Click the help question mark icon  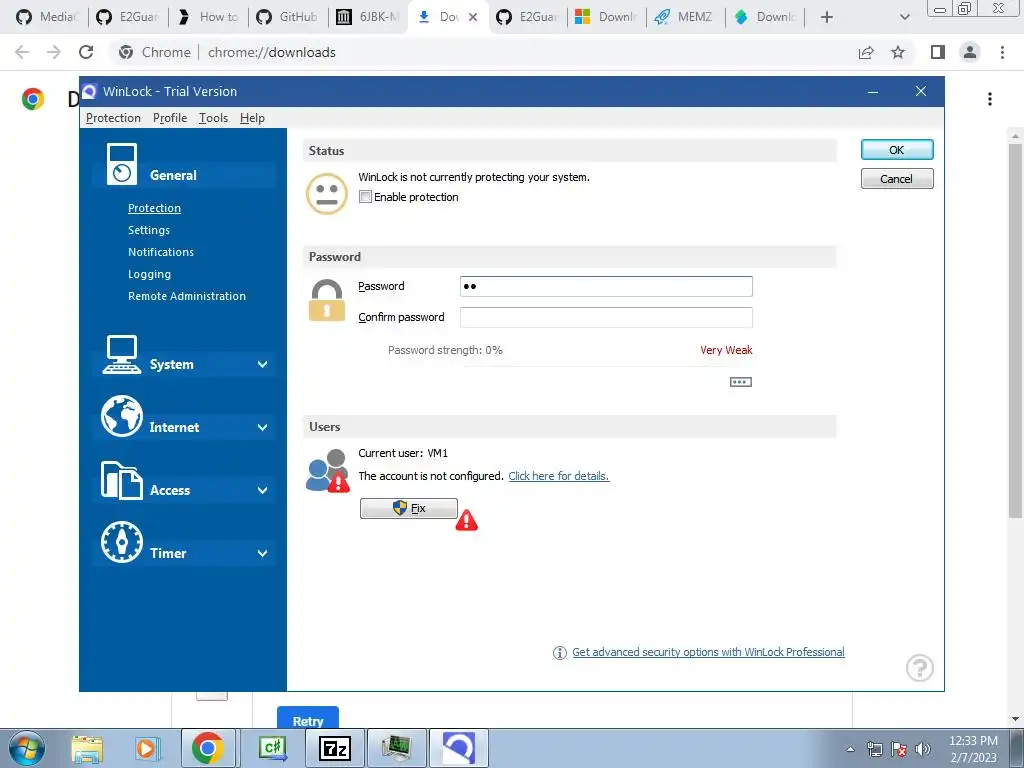pyautogui.click(x=920, y=667)
